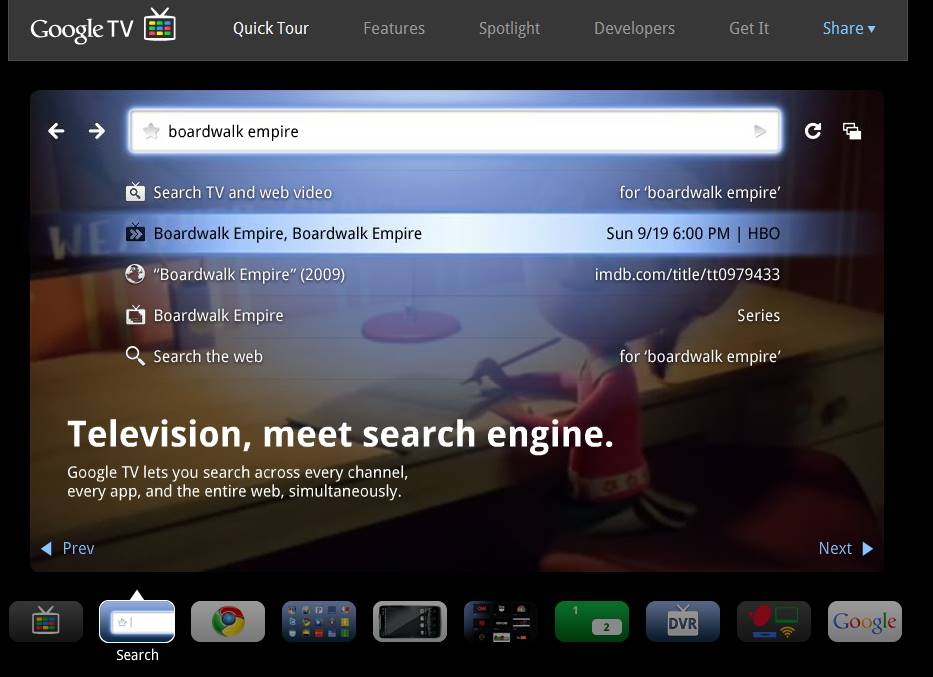Click the go arrow in search box
933x677 pixels.
point(760,131)
